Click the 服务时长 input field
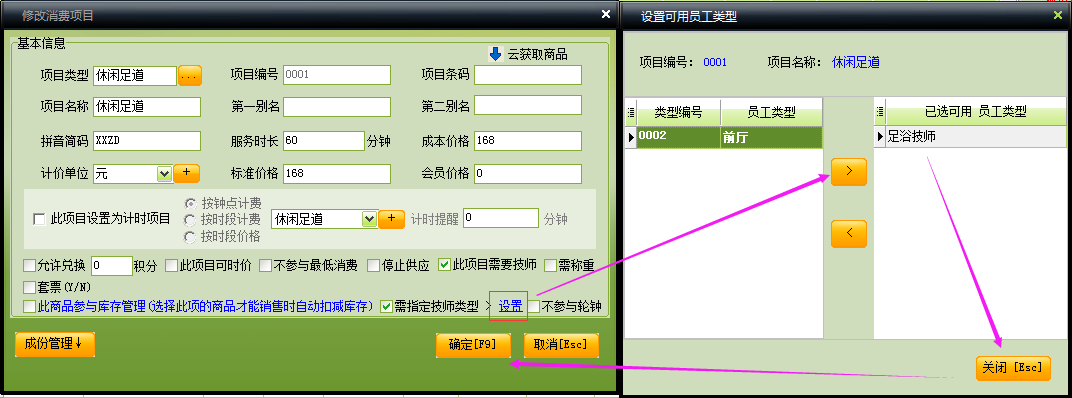Image resolution: width=1072 pixels, height=398 pixels. [323, 141]
